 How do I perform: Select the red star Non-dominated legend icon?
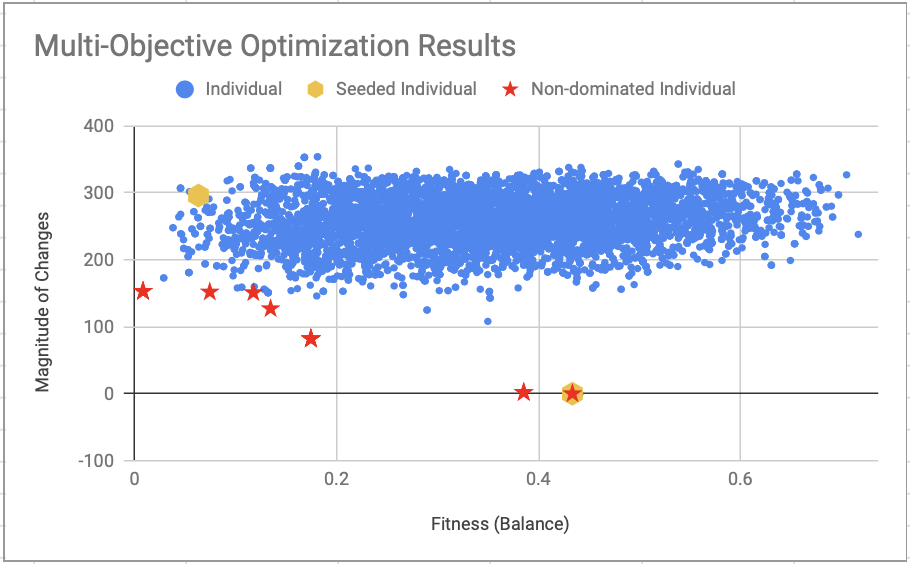511,89
